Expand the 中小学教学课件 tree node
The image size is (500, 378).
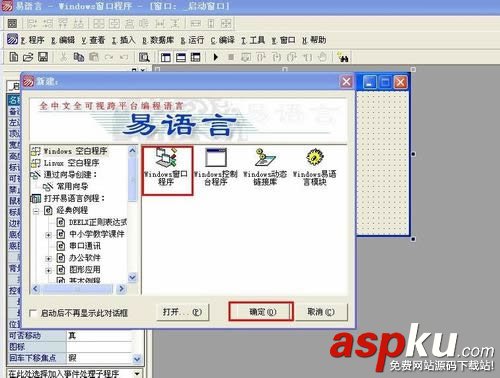tap(48, 235)
